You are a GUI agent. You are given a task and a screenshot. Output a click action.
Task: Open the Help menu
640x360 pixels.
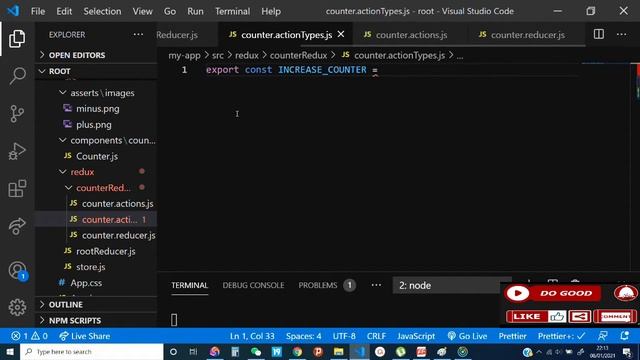click(x=271, y=11)
